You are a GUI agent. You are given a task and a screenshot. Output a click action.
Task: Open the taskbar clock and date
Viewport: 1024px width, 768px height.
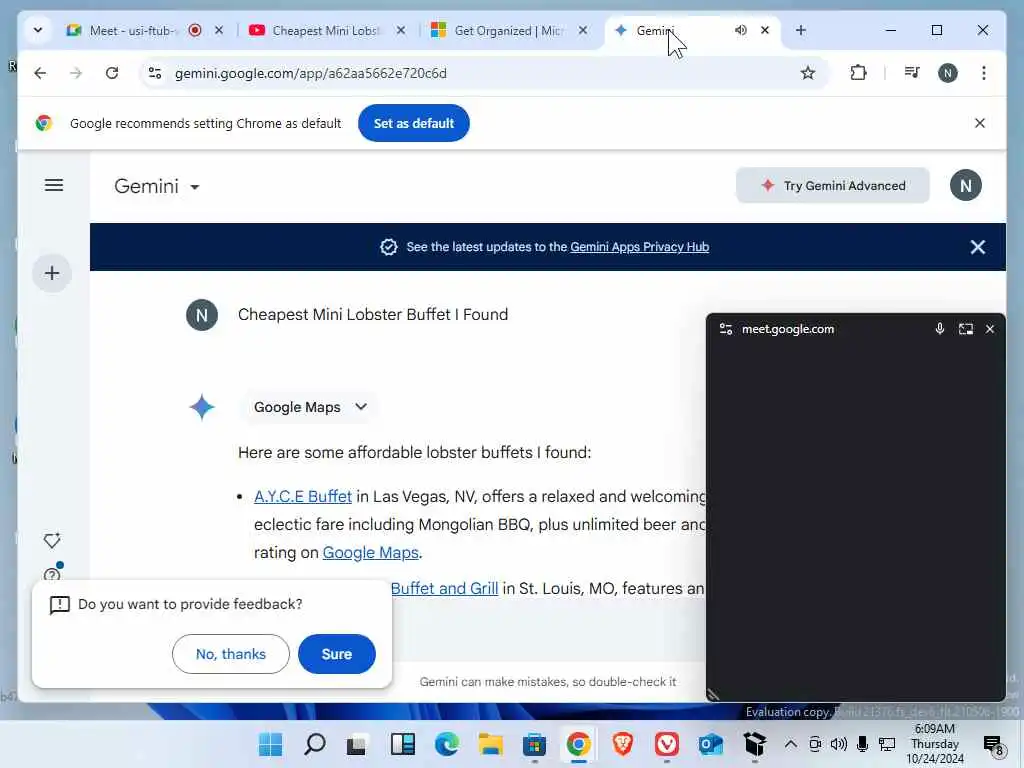click(x=935, y=744)
